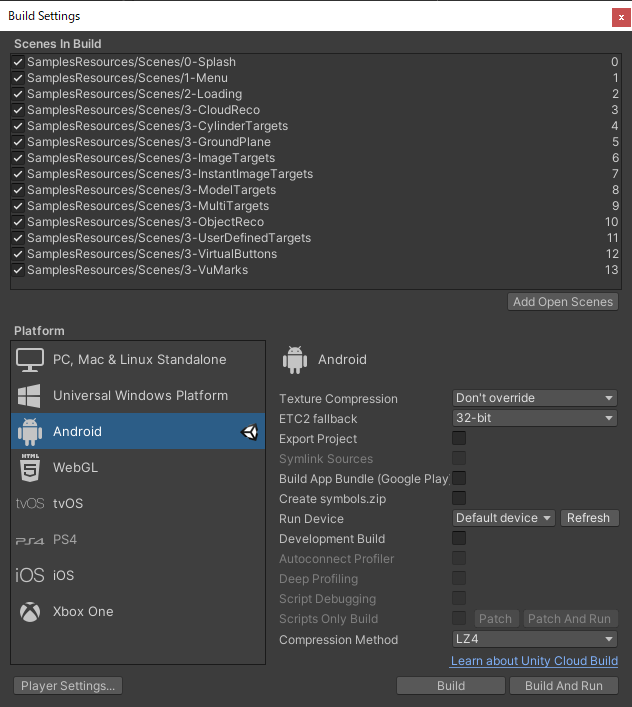The height and width of the screenshot is (707, 632).
Task: Select Universal Windows Platform entry
Action: (x=138, y=395)
